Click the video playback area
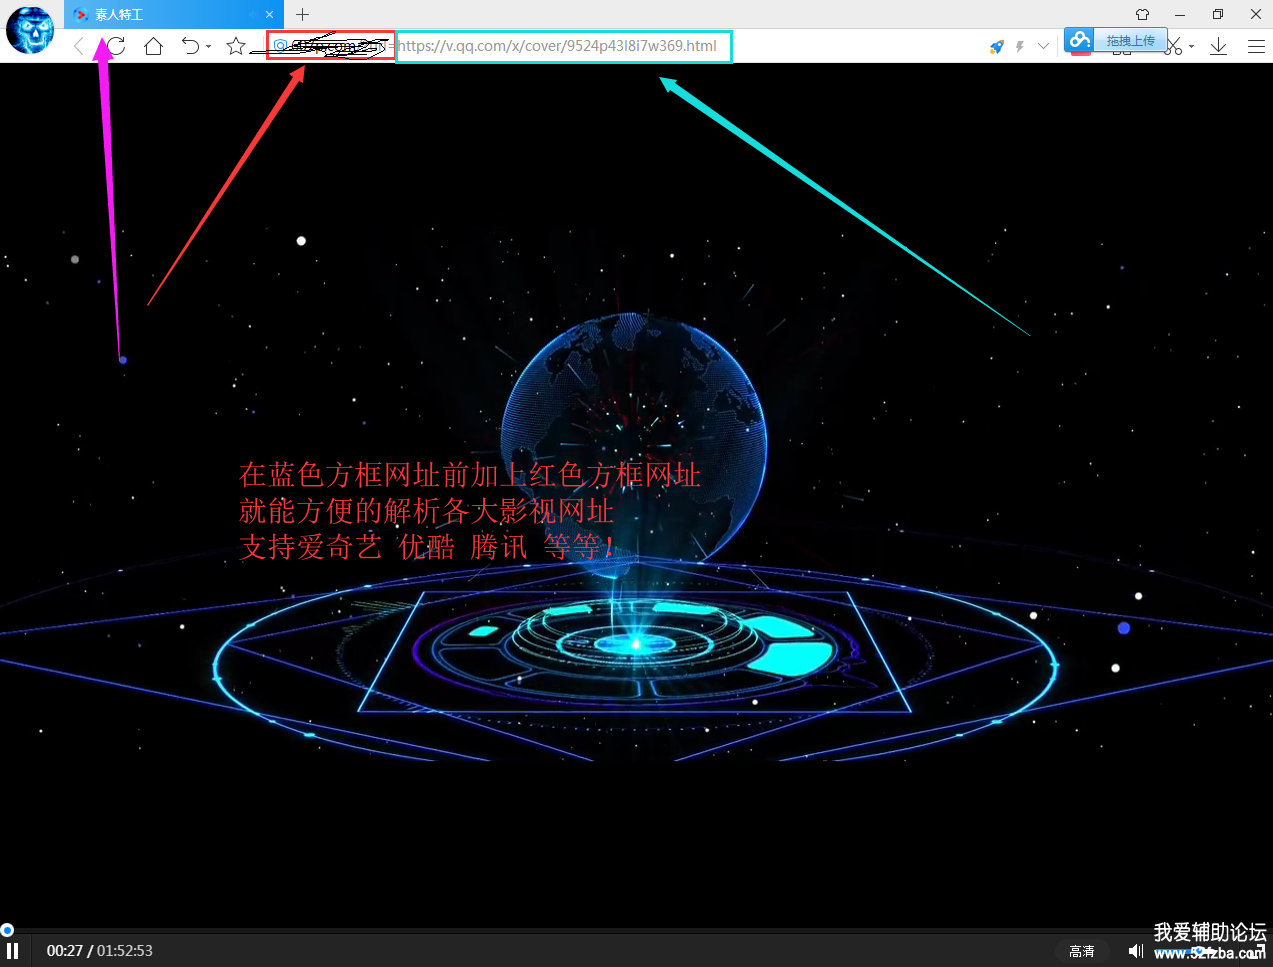Viewport: 1273px width, 967px height. pyautogui.click(x=636, y=495)
